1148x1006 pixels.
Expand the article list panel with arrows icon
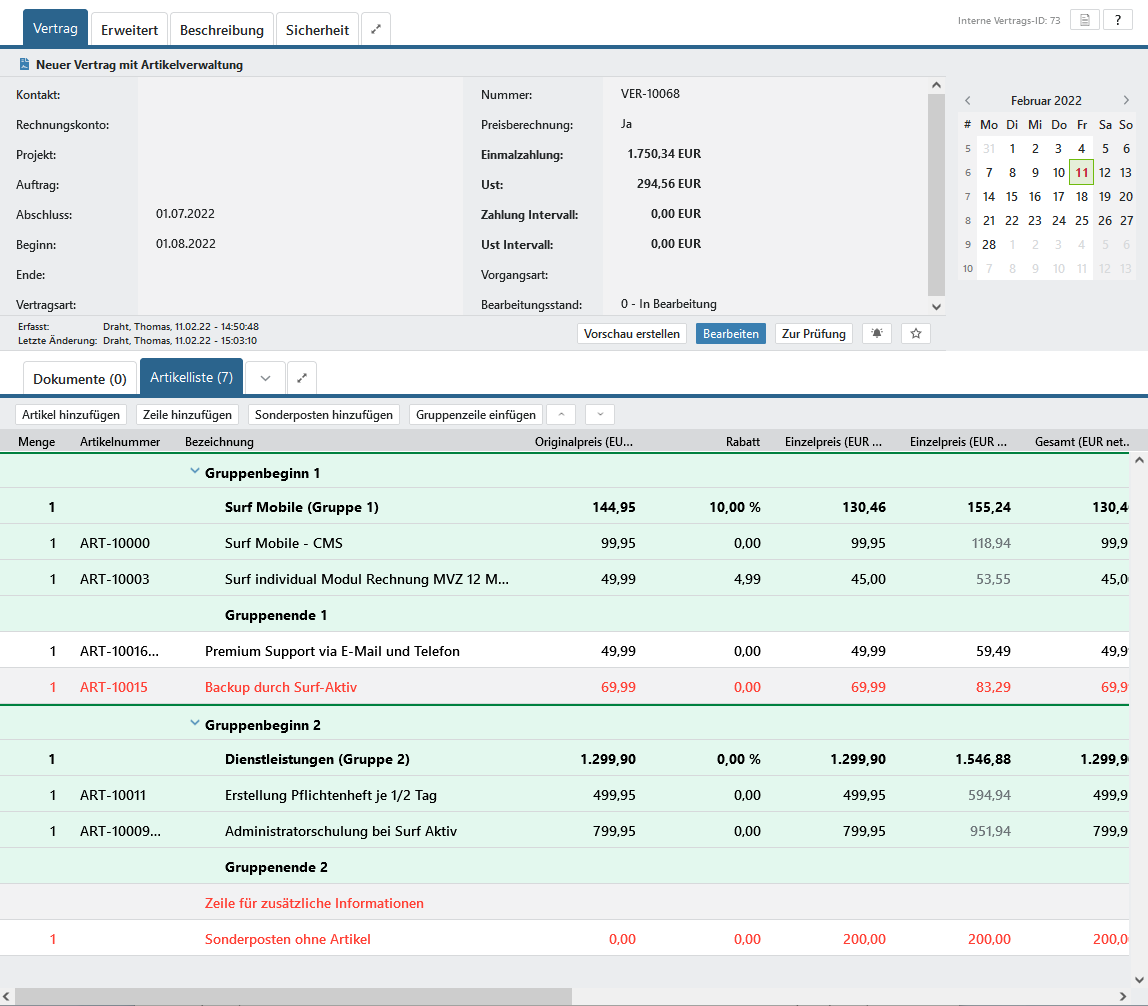(302, 378)
